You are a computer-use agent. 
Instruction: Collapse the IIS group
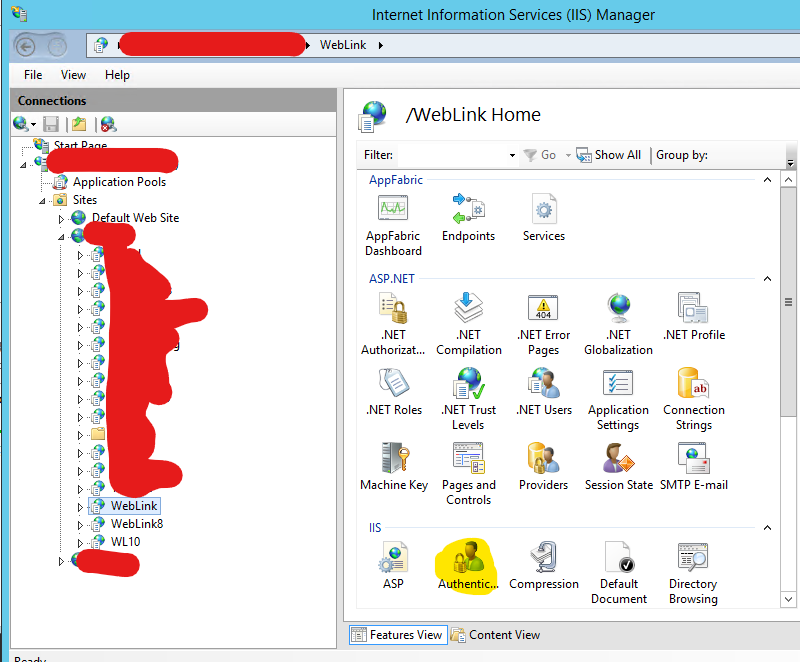point(767,527)
